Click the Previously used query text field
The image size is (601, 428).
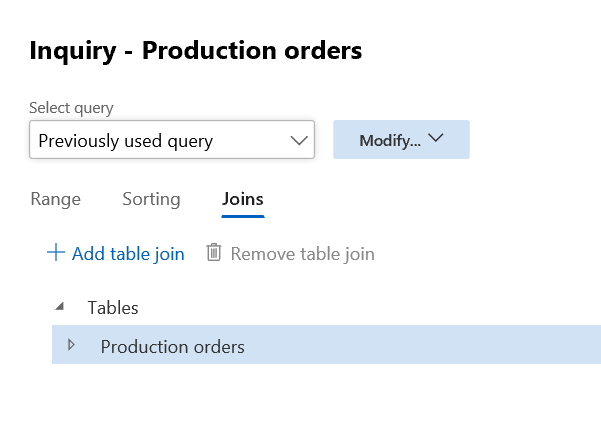(x=150, y=141)
